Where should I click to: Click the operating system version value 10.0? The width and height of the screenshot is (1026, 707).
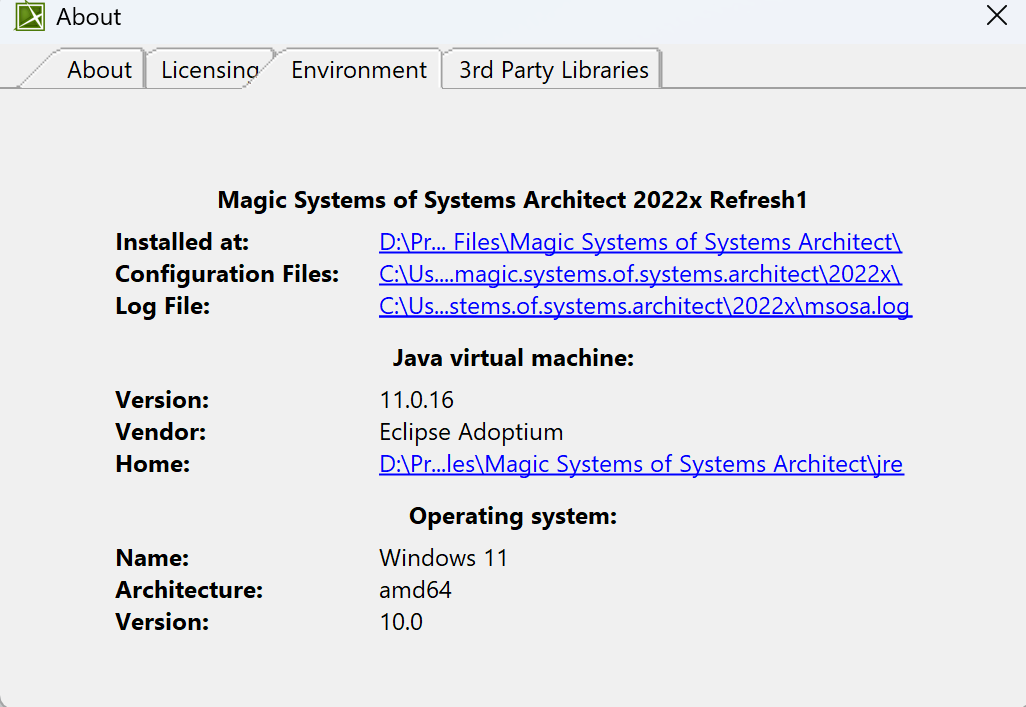pyautogui.click(x=401, y=622)
